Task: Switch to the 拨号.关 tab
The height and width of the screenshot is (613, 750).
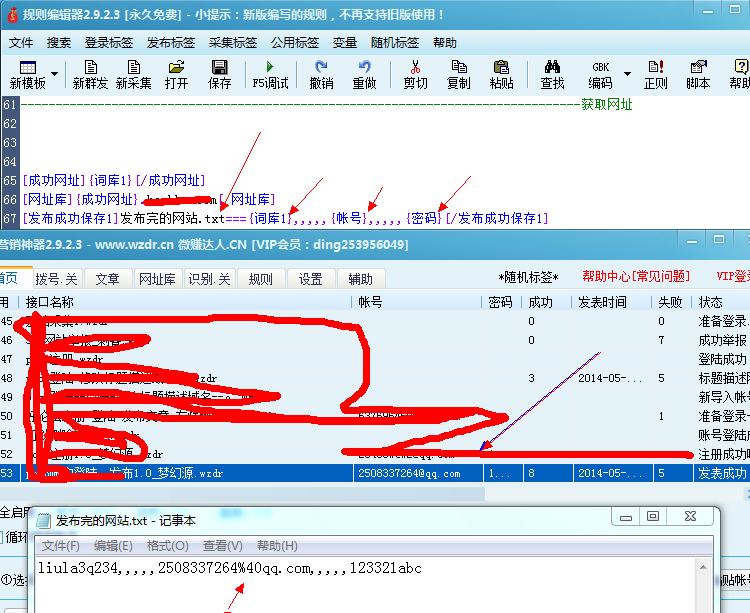Action: tap(57, 279)
